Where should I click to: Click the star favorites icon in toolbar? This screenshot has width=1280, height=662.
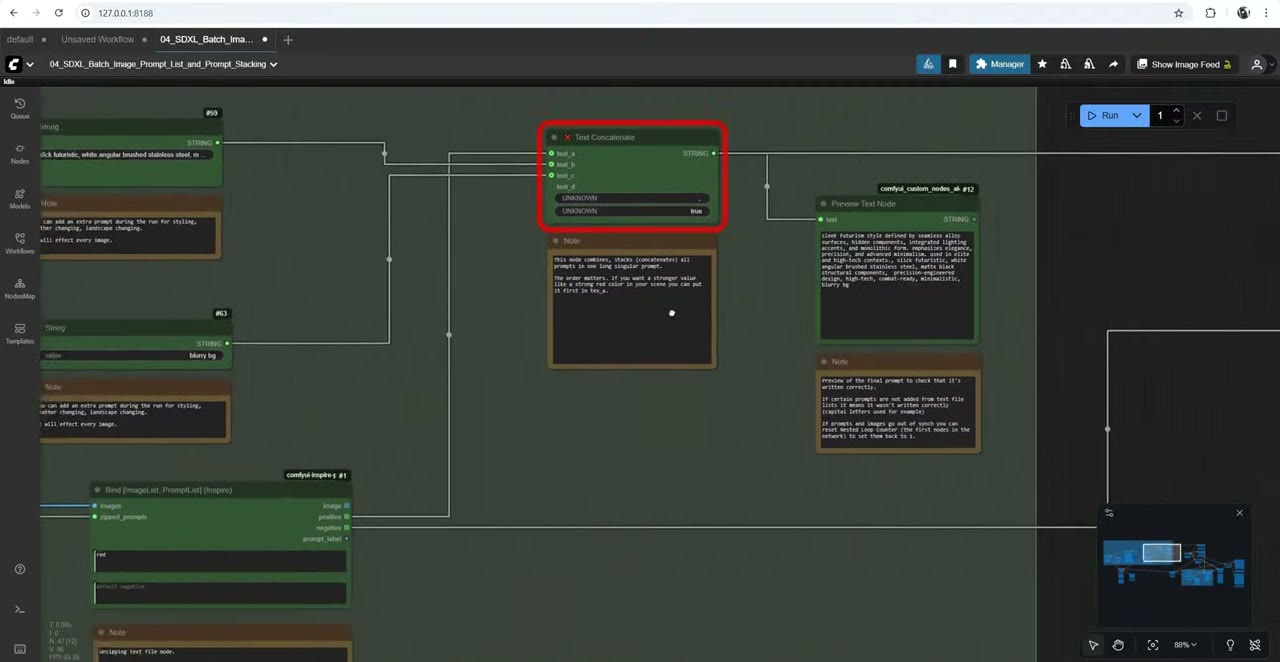pyautogui.click(x=1042, y=64)
